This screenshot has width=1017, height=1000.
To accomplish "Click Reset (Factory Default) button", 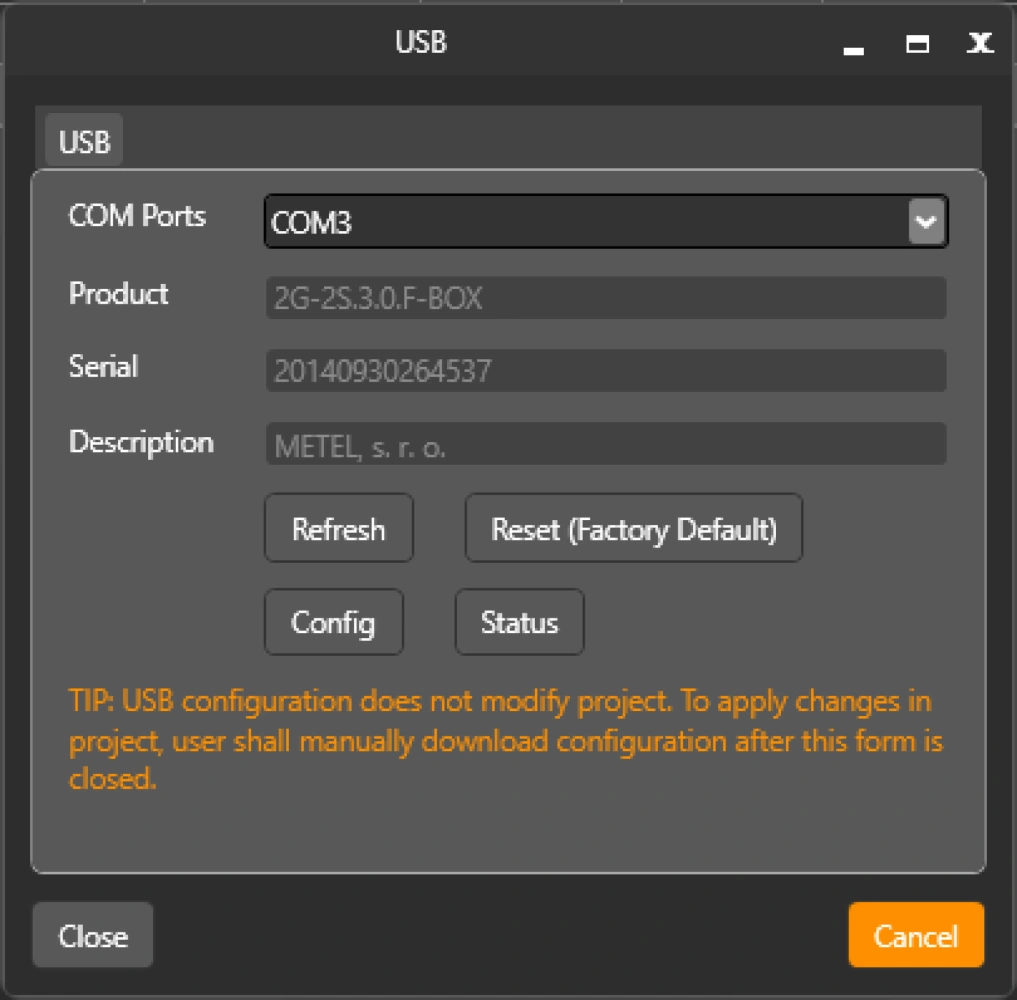I will tap(633, 529).
